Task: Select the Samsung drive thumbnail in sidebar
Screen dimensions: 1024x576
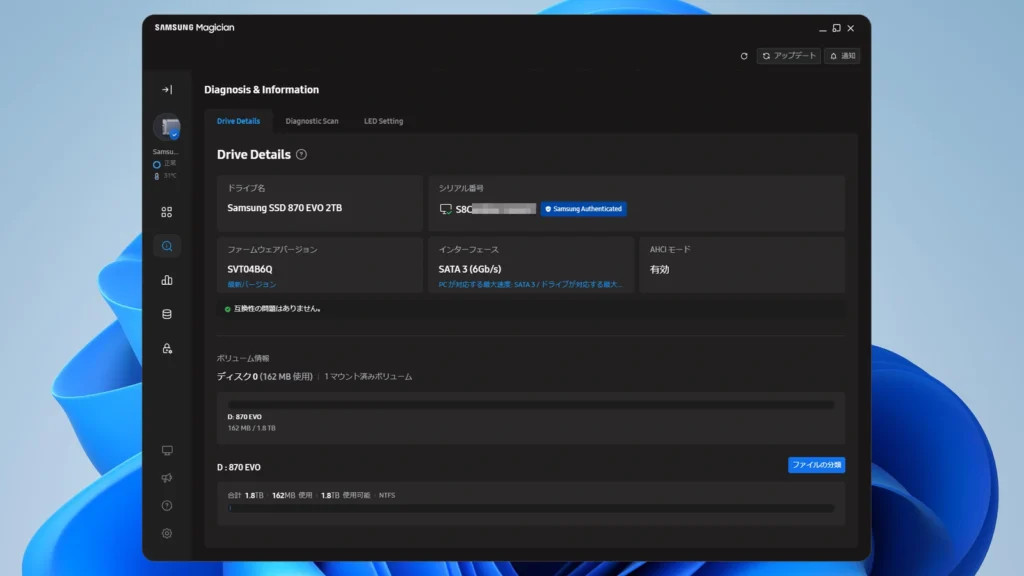Action: click(x=167, y=127)
